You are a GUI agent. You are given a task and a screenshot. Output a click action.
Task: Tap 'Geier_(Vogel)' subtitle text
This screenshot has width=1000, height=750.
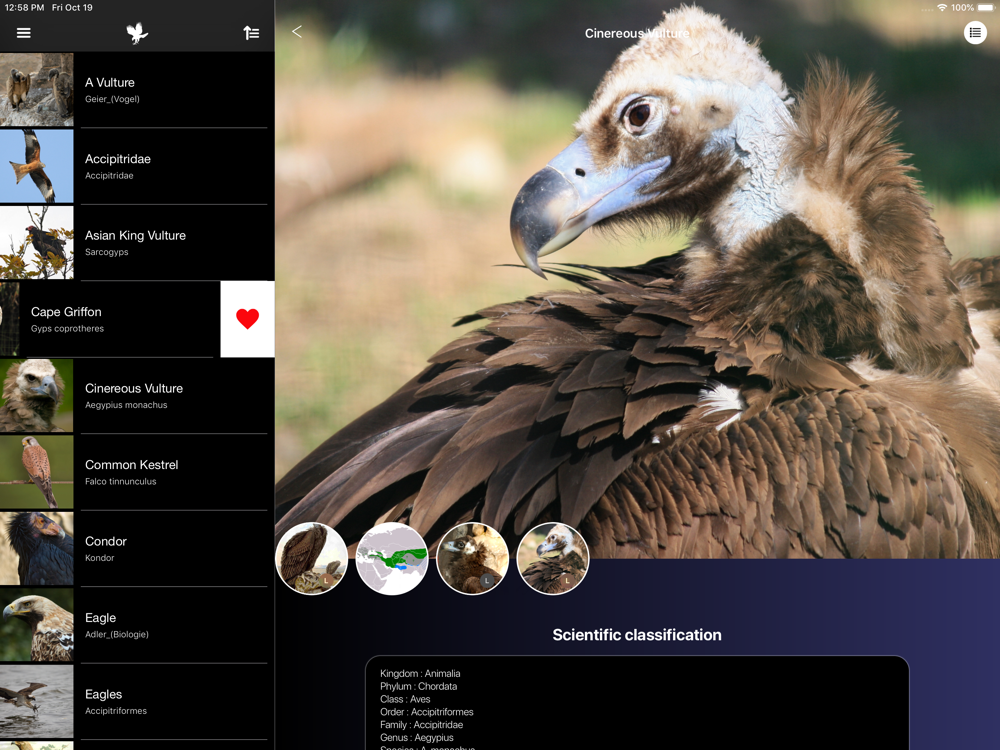[x=112, y=99]
